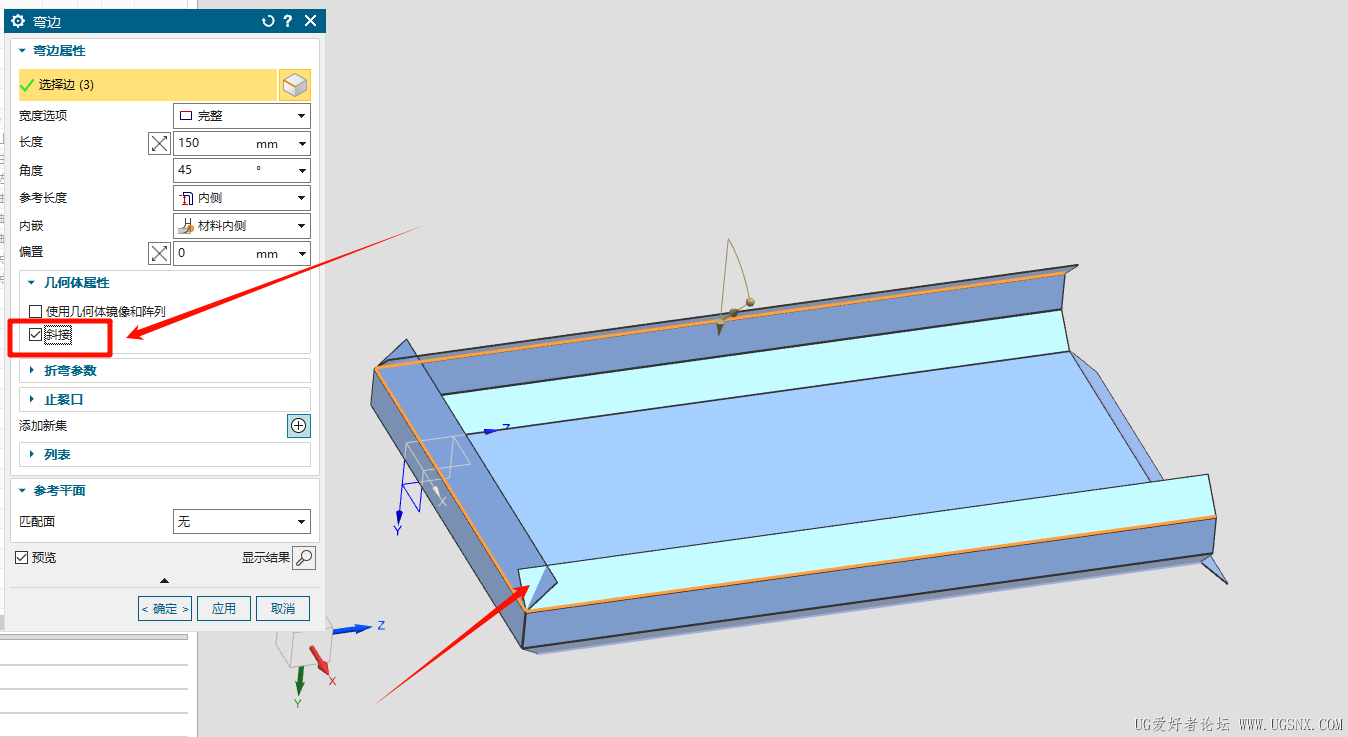
Task: Open the 内嵌 dropdown showing 材料内侧
Action: pyautogui.click(x=242, y=226)
